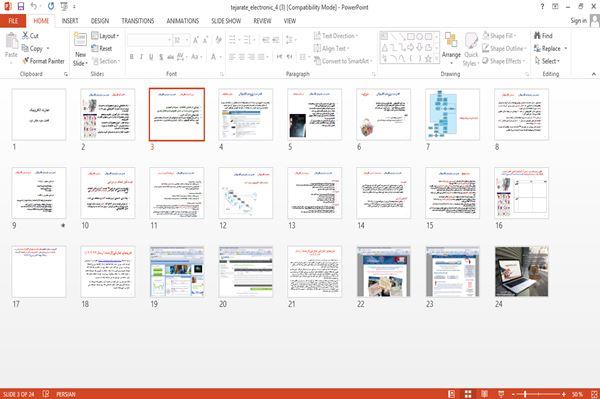
Task: Fit slide to window icon in status bar
Action: click(594, 394)
